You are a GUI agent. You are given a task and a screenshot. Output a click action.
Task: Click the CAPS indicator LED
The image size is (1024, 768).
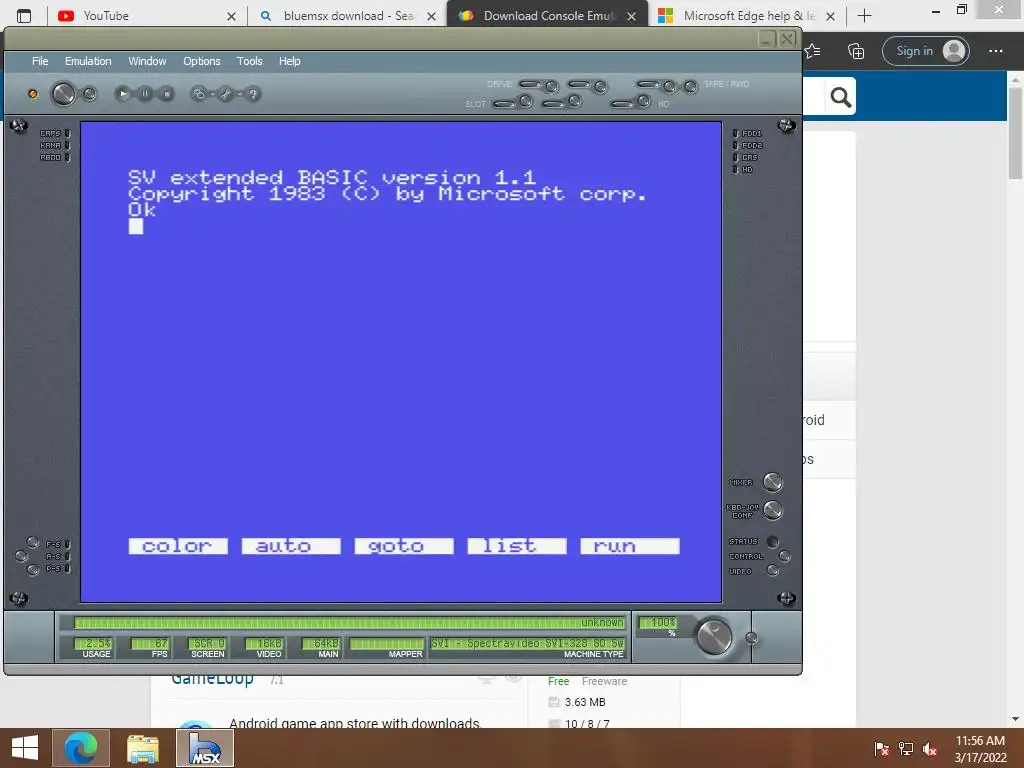tap(67, 133)
